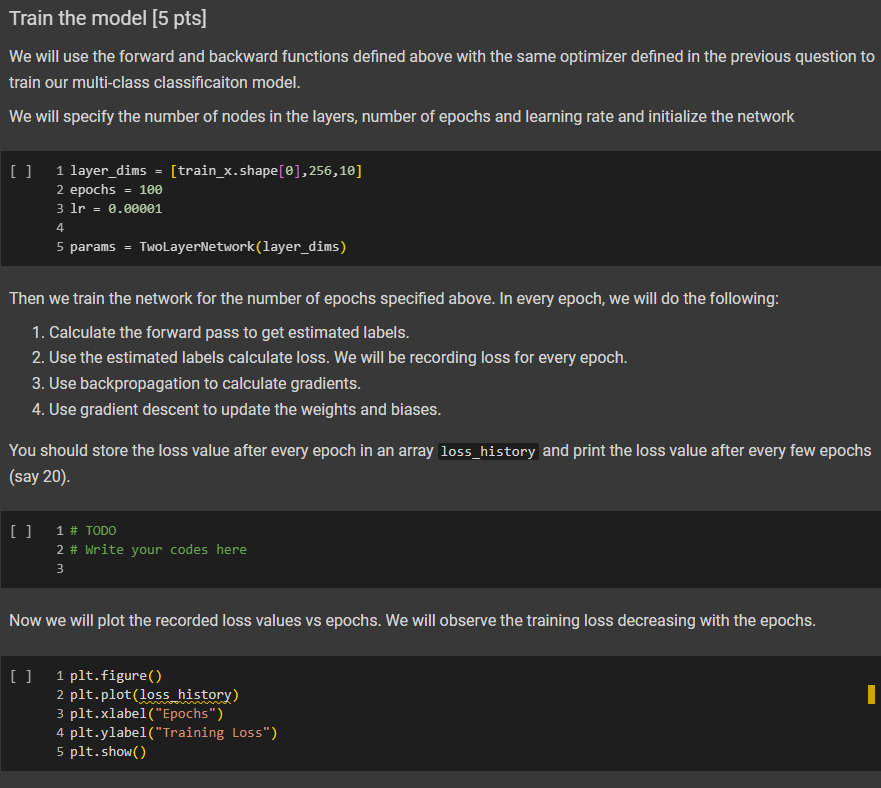Viewport: 881px width, 788px height.
Task: Click the 'Train the model [5 pts]' heading
Action: point(108,19)
